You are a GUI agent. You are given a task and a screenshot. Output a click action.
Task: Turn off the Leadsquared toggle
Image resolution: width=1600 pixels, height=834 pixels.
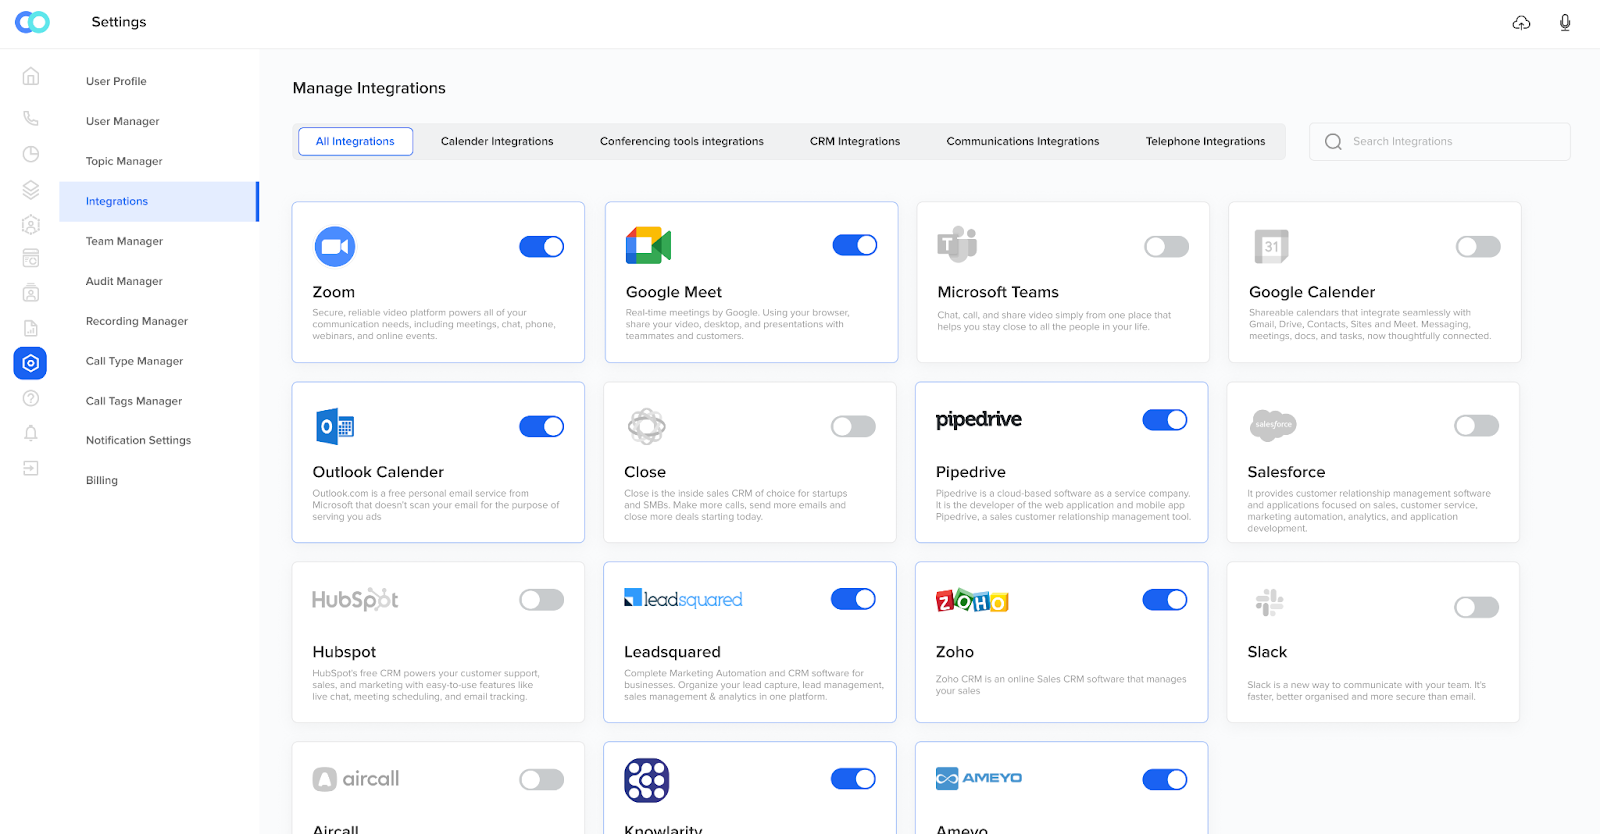point(853,599)
